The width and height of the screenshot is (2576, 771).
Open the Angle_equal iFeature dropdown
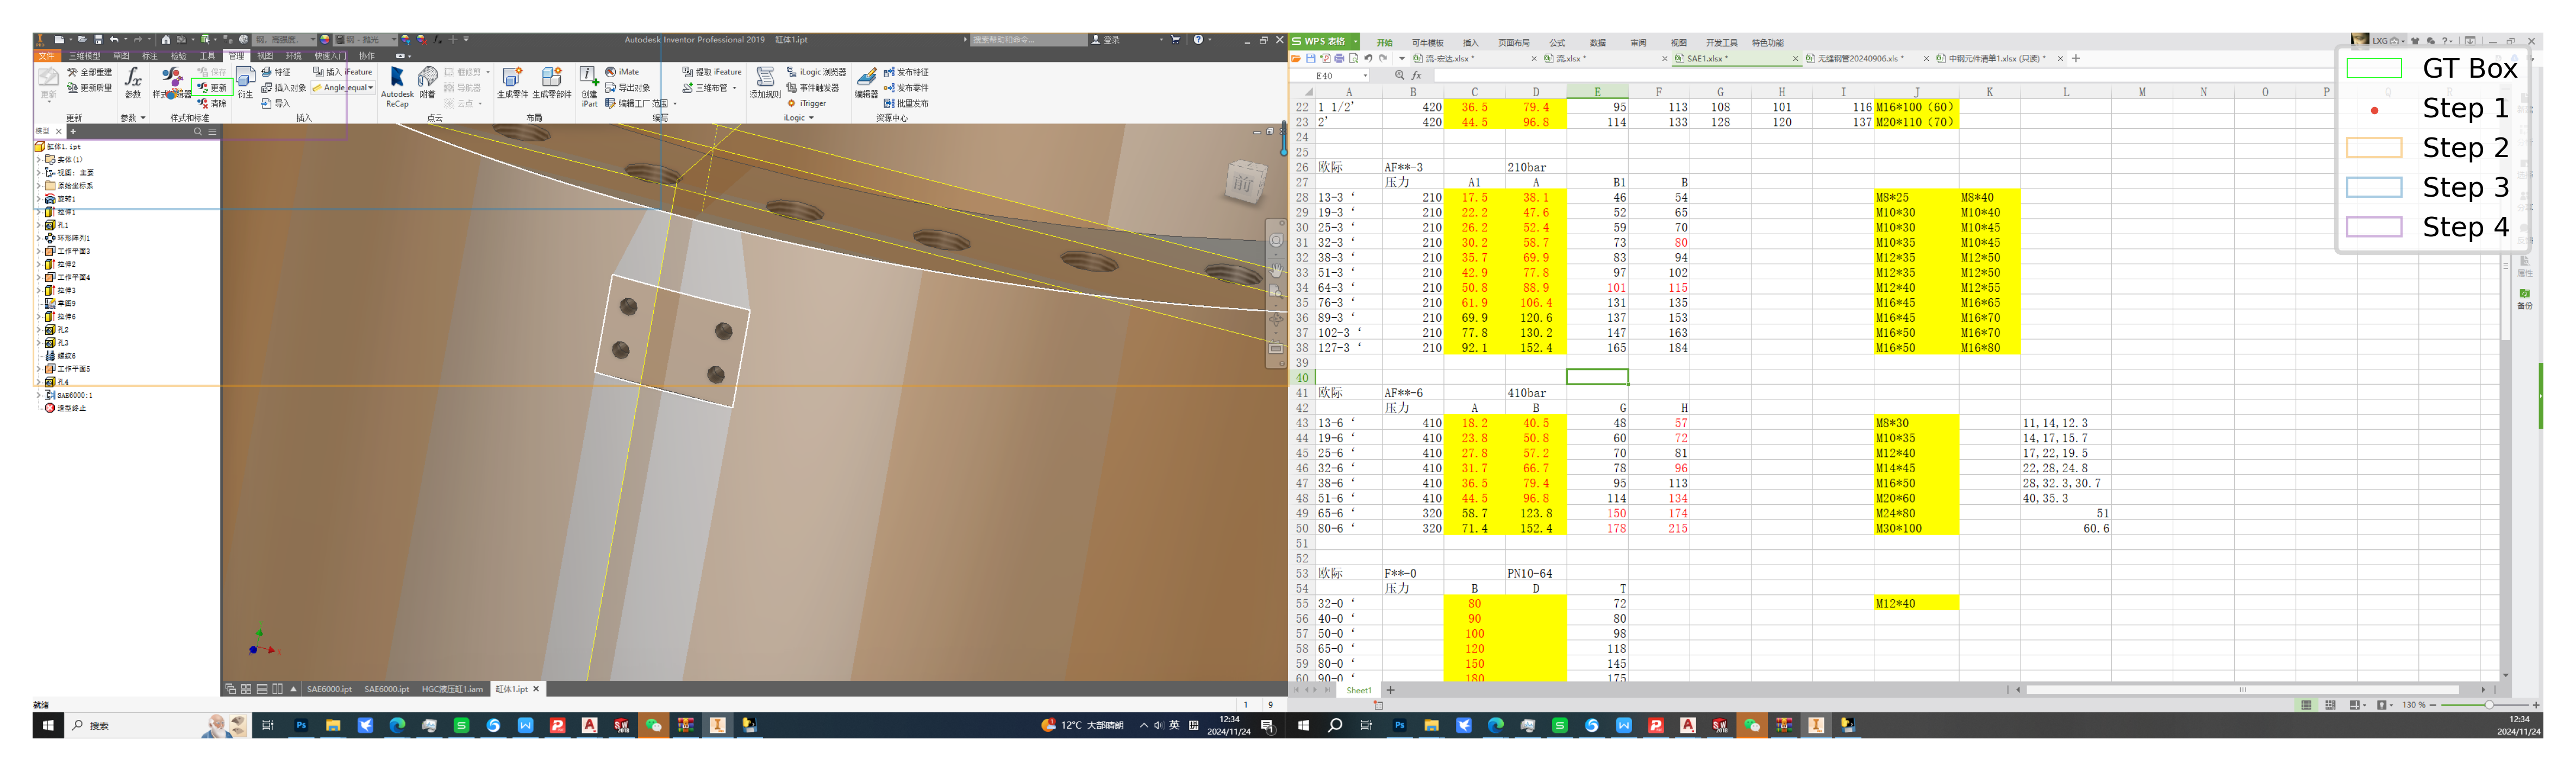click(x=370, y=88)
